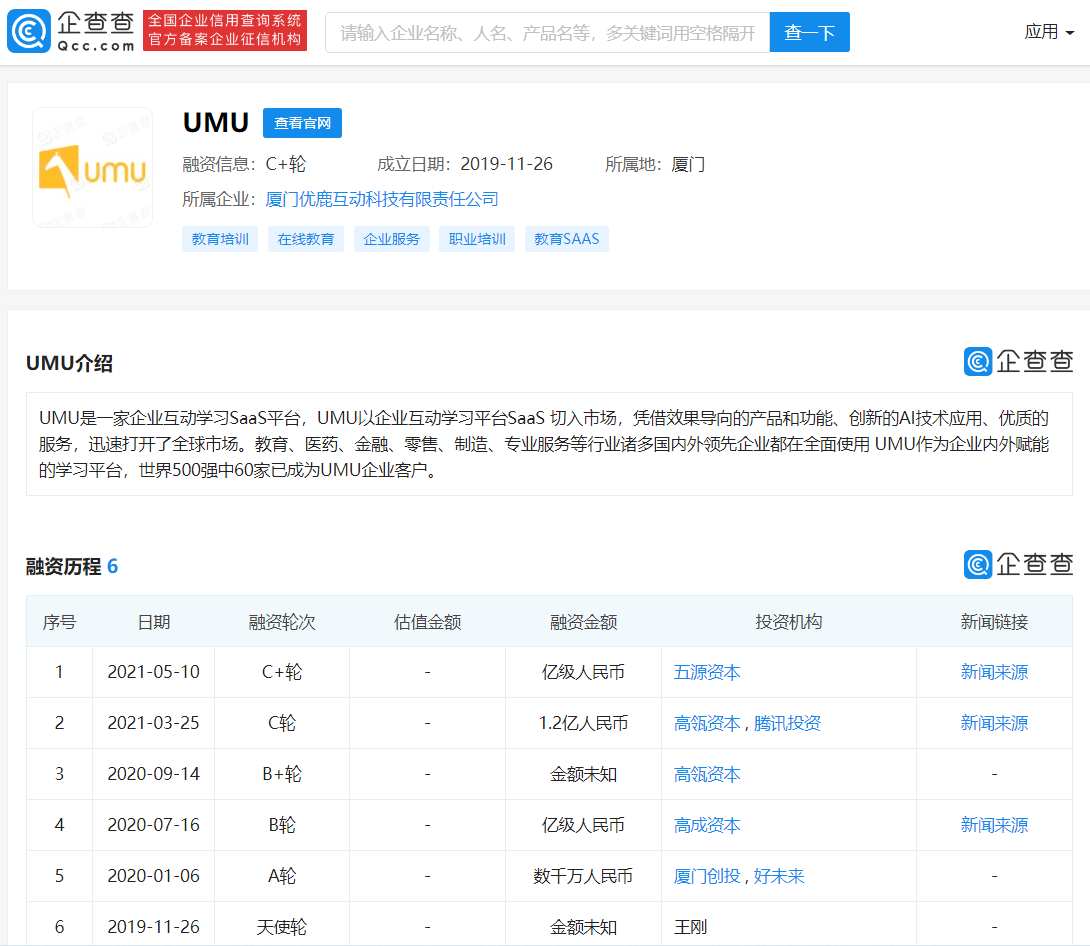Open the 五源资本 investor link
Screen dimensions: 1090x946
point(706,671)
